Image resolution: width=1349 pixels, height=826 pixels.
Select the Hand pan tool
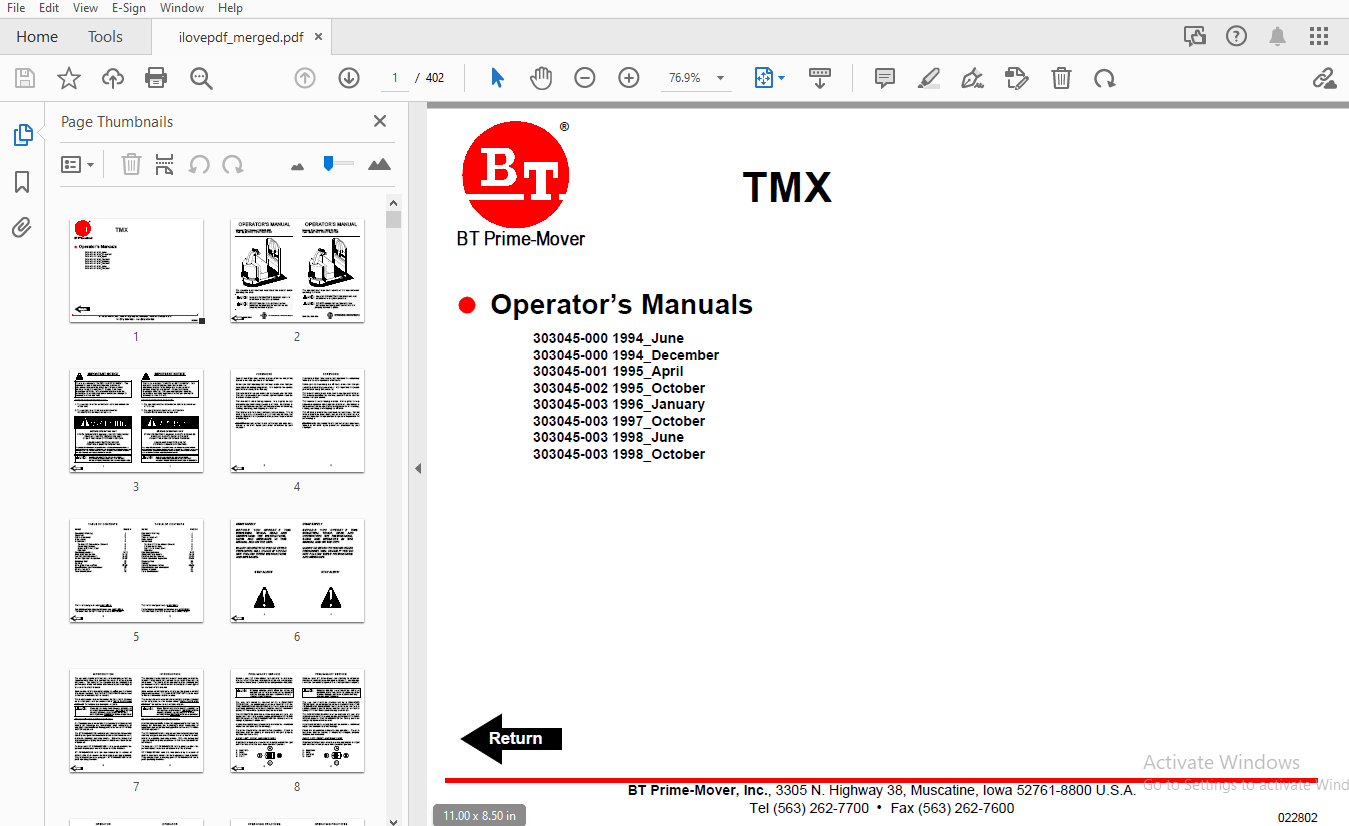(x=541, y=78)
